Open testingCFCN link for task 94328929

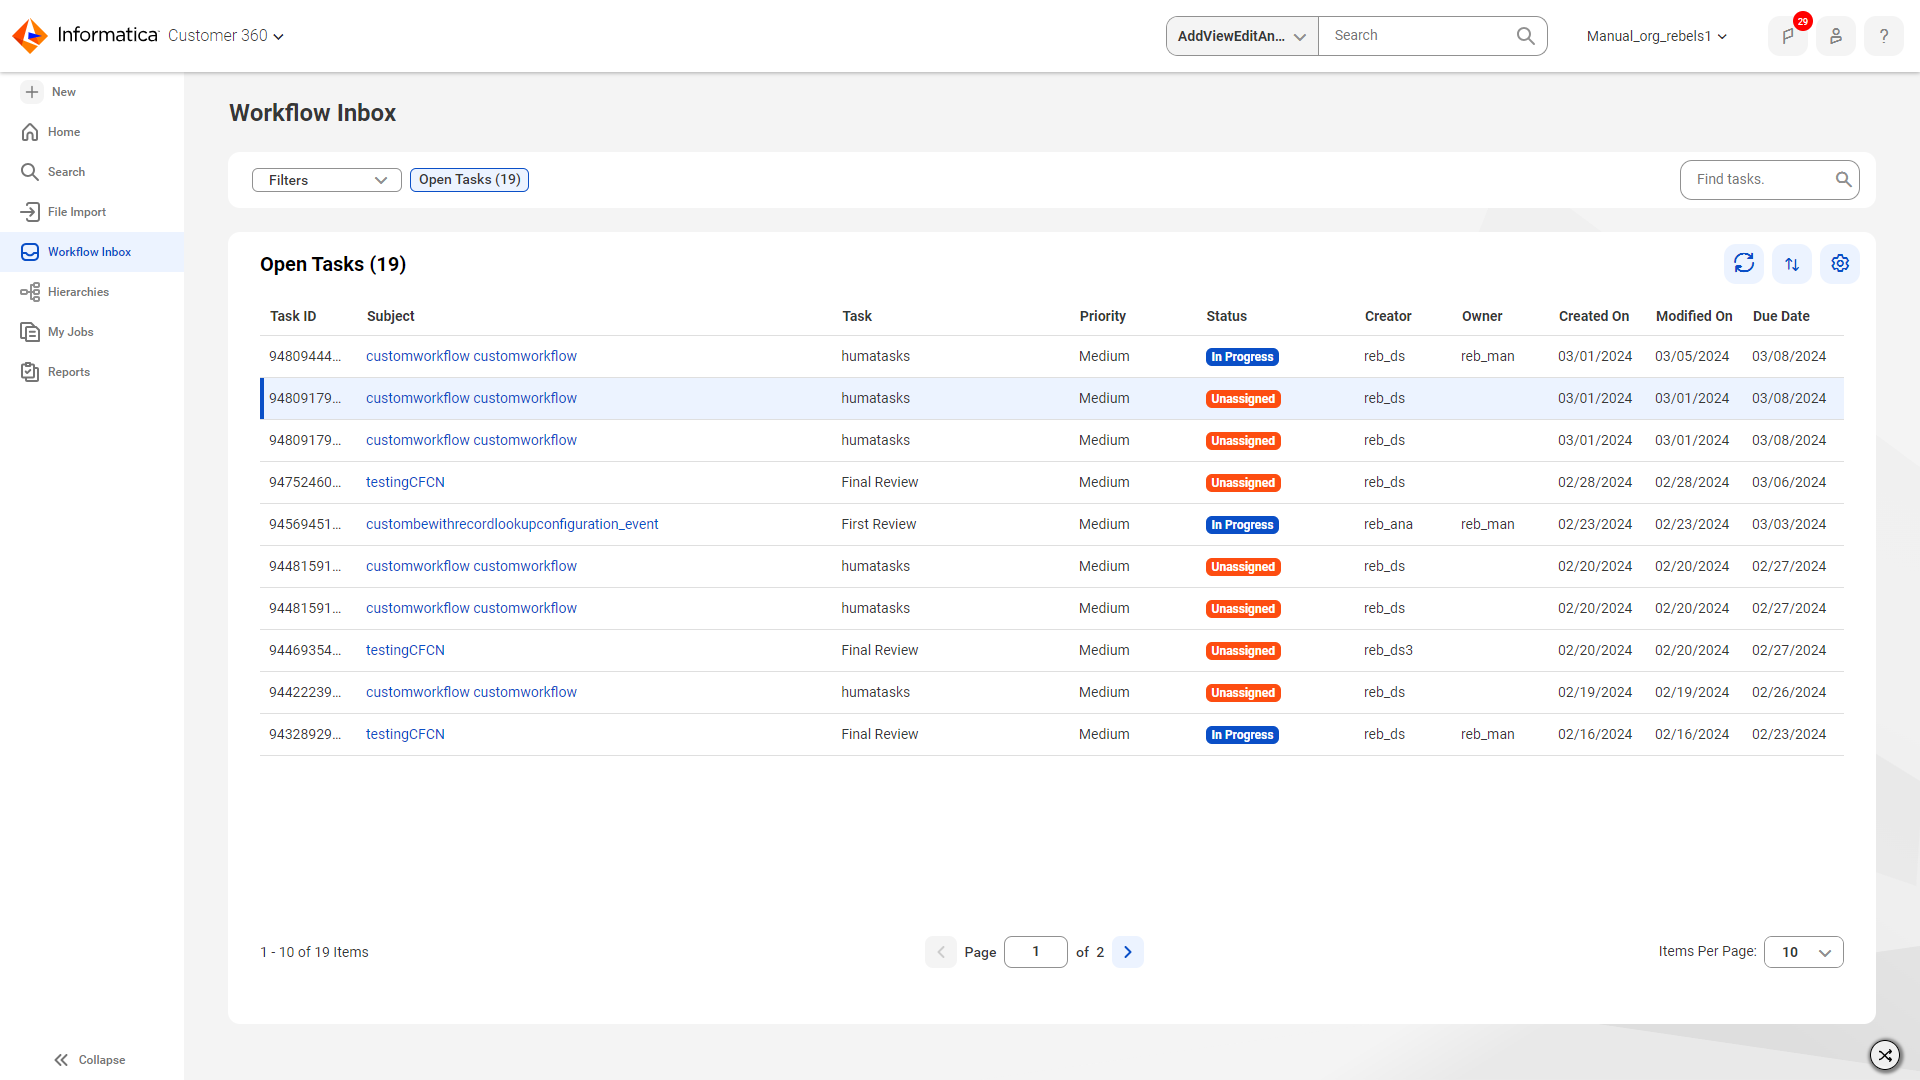pos(405,735)
